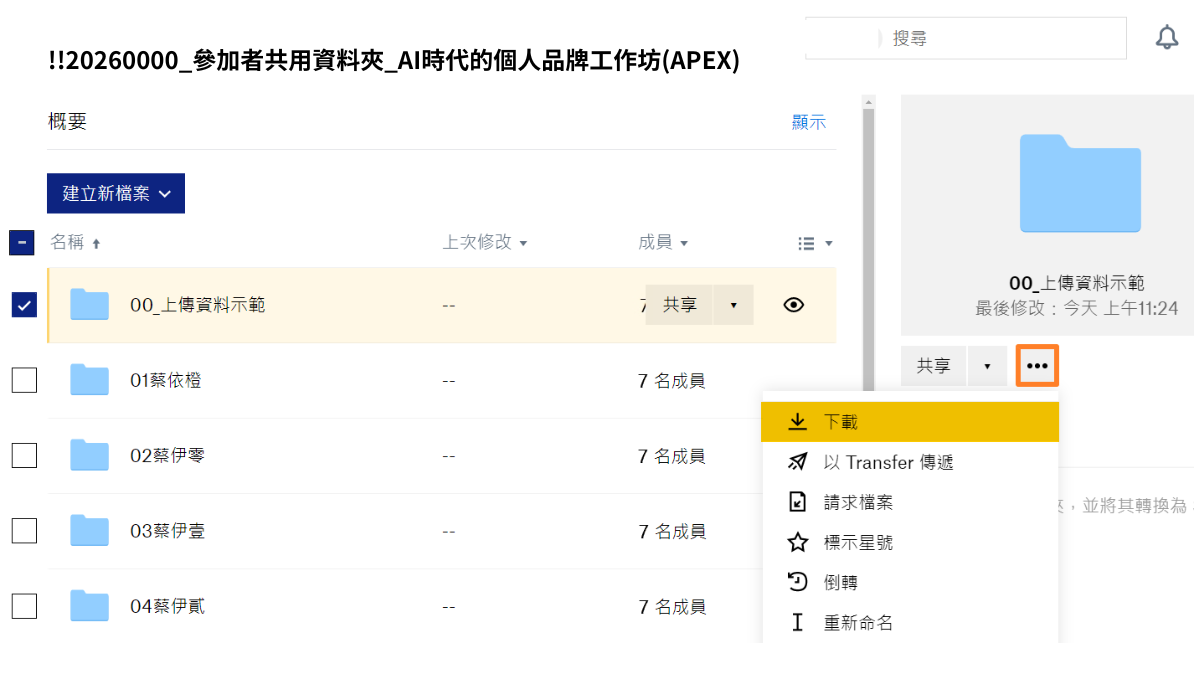Select 重新命名 menu item
The height and width of the screenshot is (688, 1194).
[x=910, y=623]
